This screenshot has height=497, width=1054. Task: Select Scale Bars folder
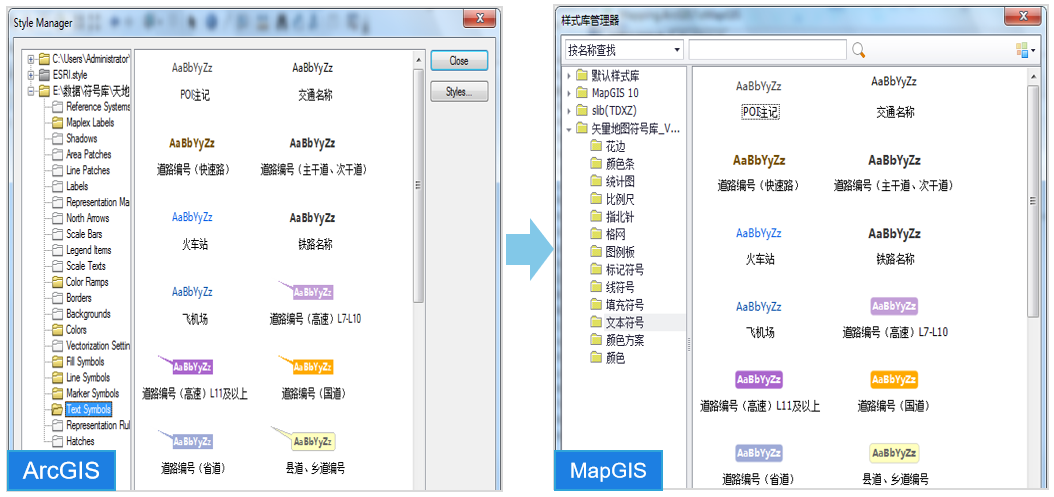point(77,234)
